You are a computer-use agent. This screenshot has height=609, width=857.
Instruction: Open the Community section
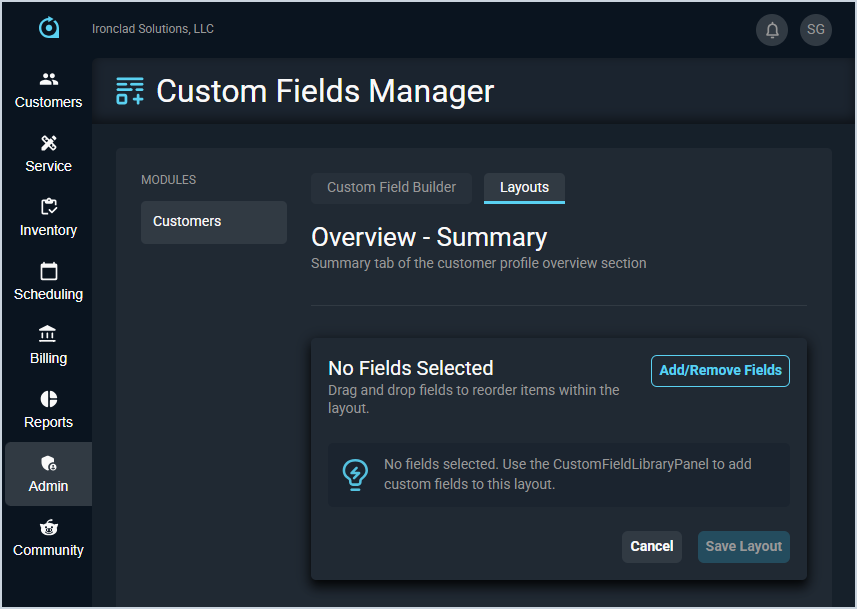[x=48, y=538]
